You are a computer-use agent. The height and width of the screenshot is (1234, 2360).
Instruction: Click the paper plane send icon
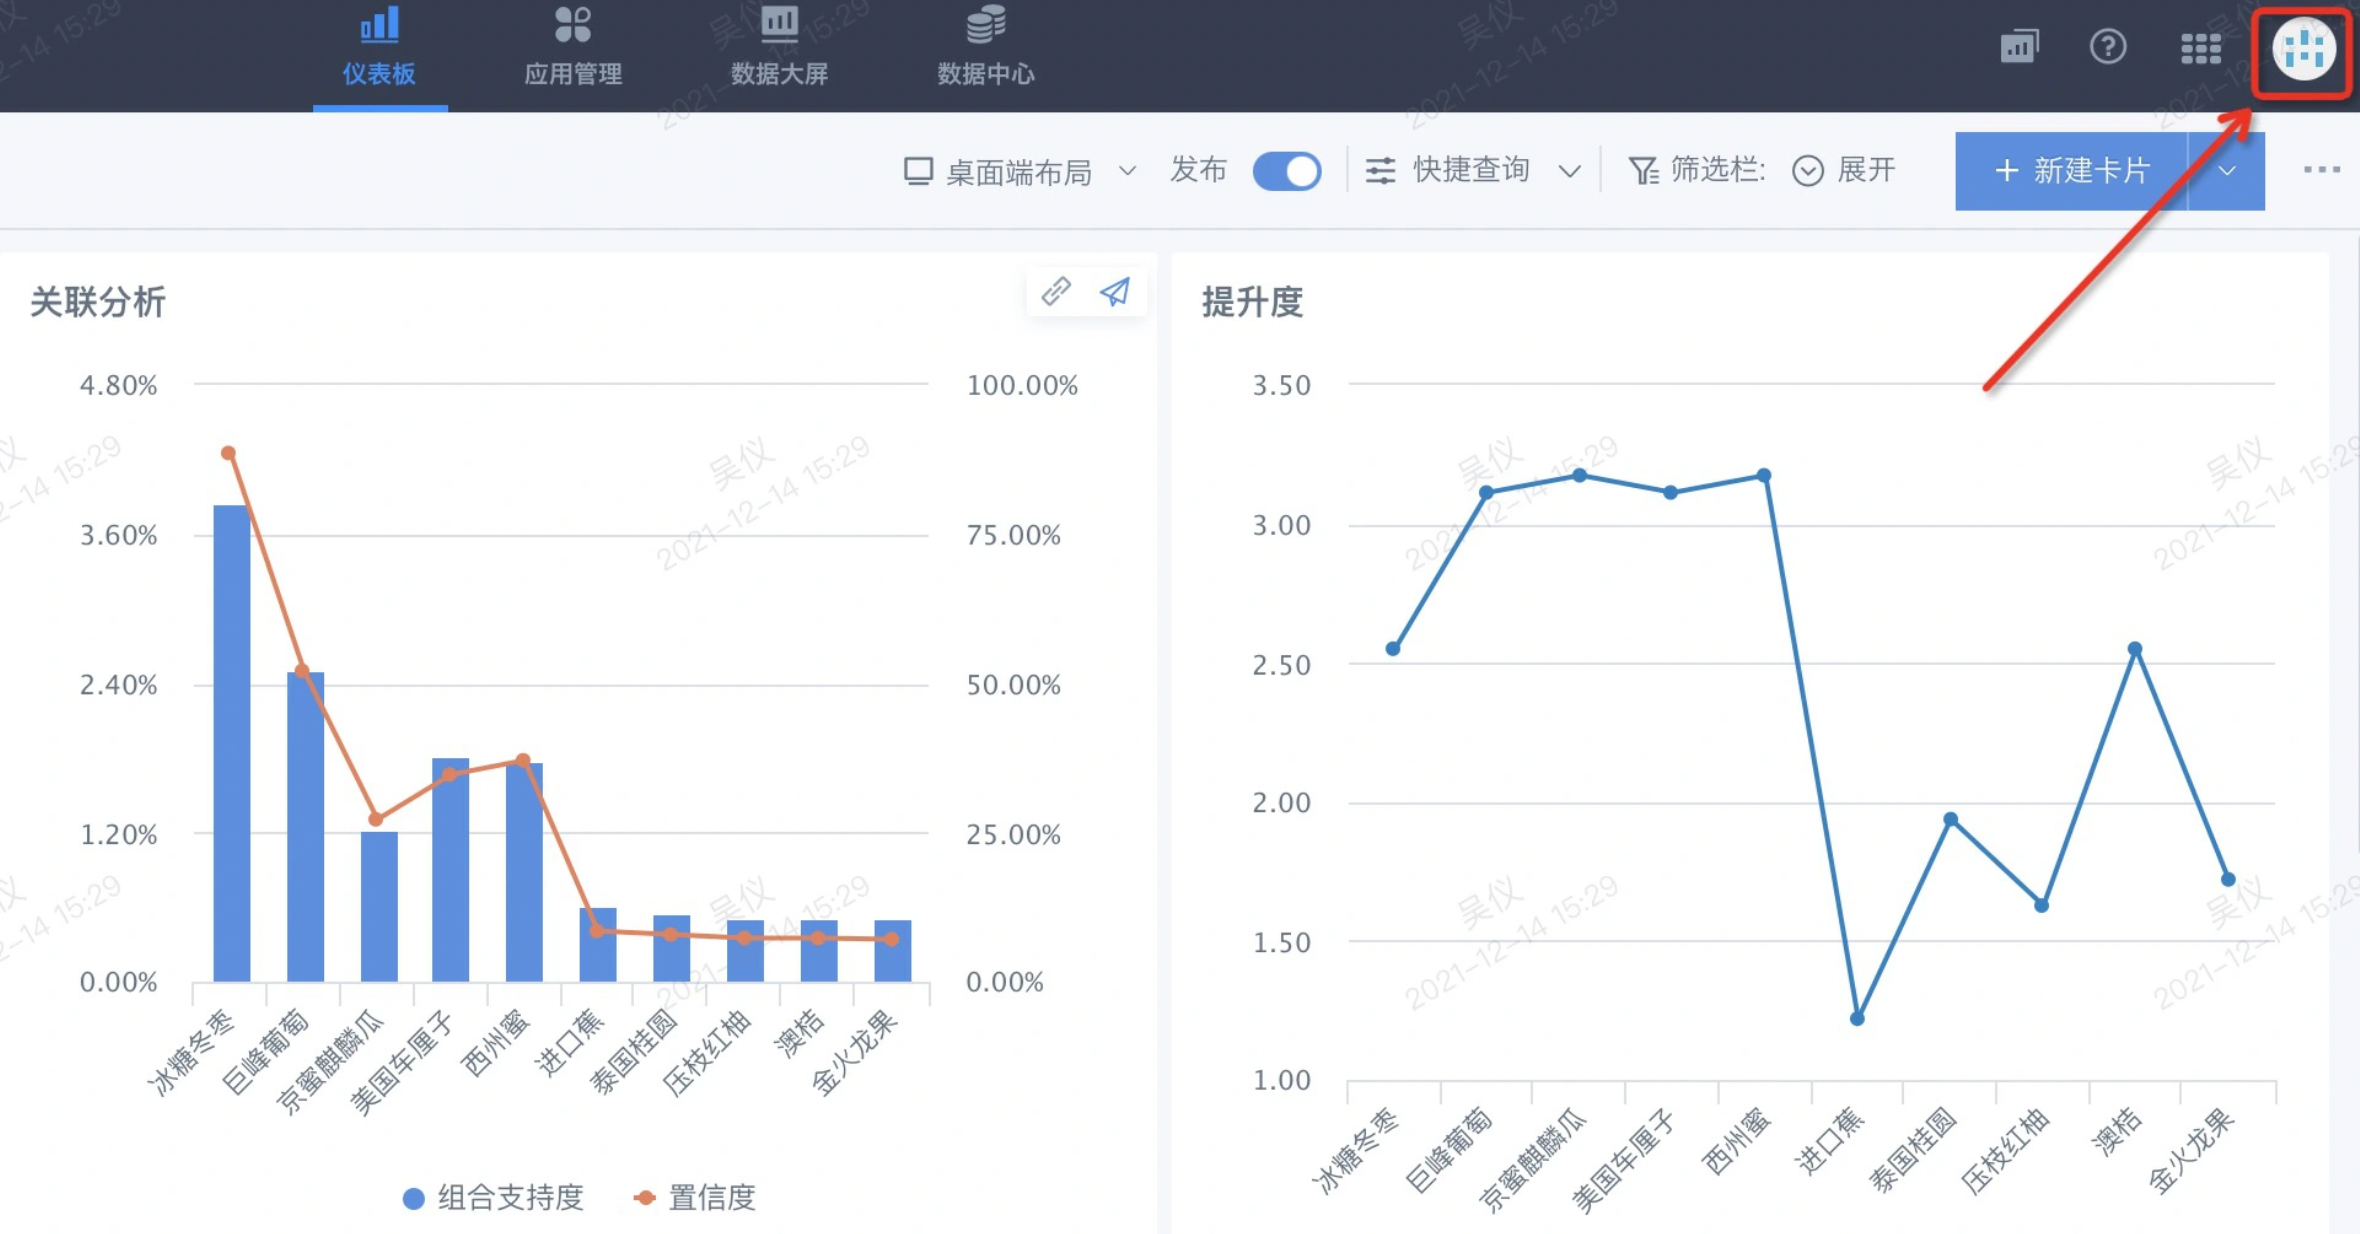(x=1115, y=291)
